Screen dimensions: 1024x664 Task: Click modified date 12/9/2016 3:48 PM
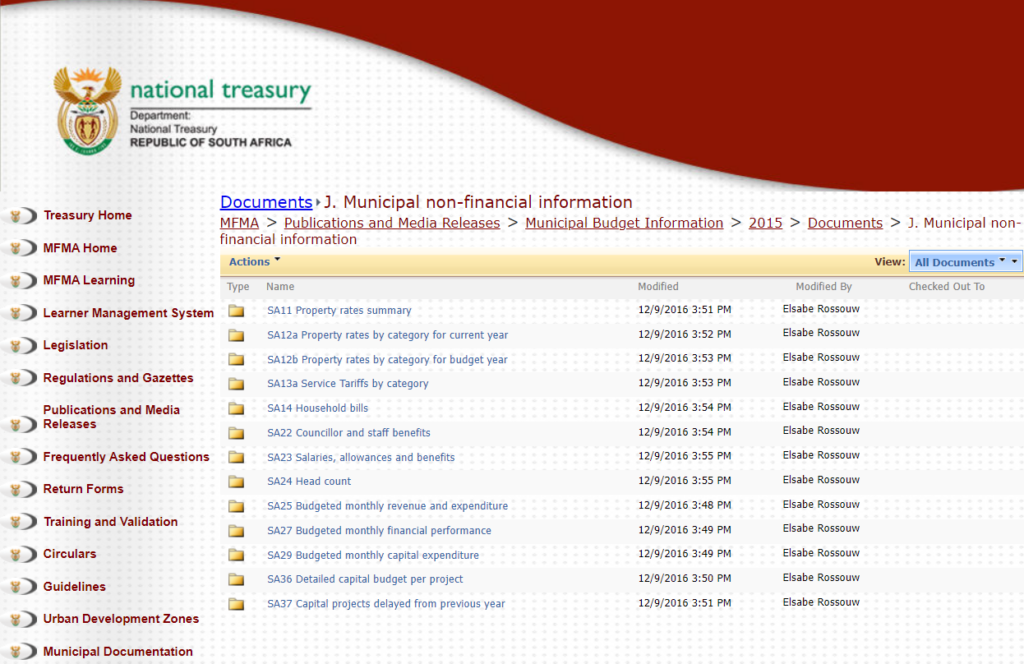[x=684, y=505]
